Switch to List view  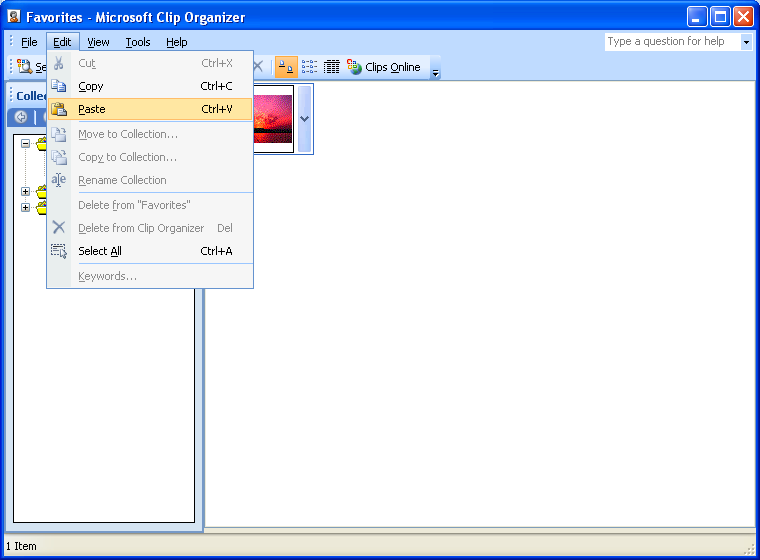click(x=309, y=67)
